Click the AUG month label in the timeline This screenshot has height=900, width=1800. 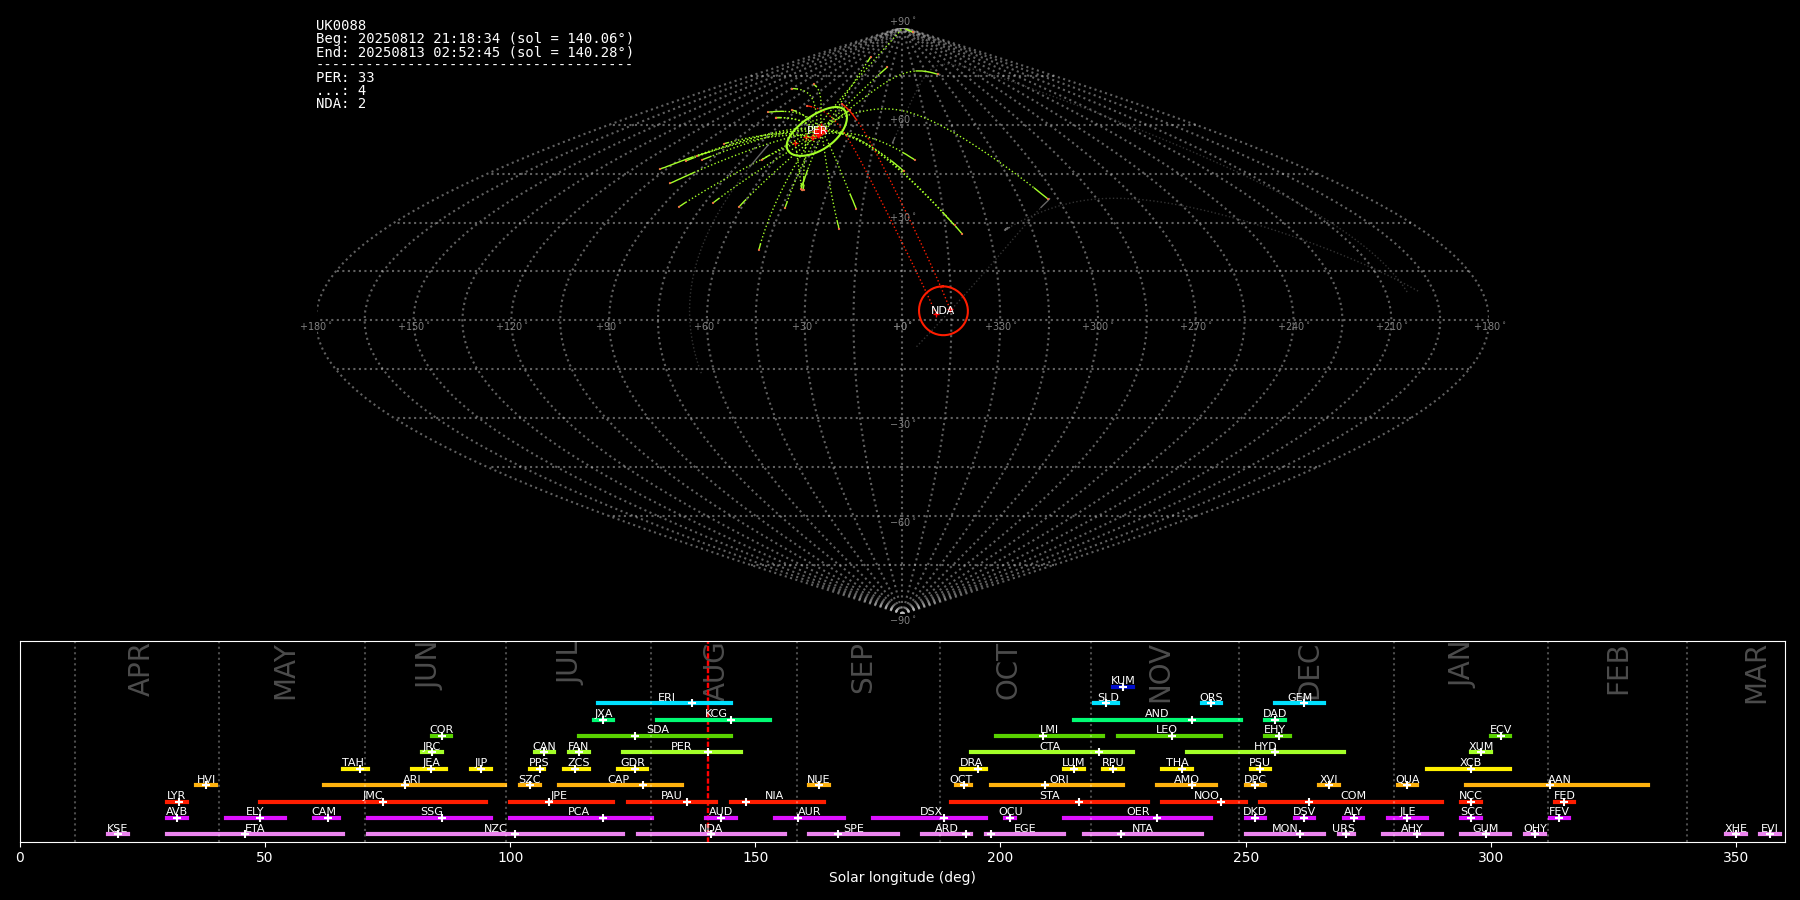click(714, 671)
